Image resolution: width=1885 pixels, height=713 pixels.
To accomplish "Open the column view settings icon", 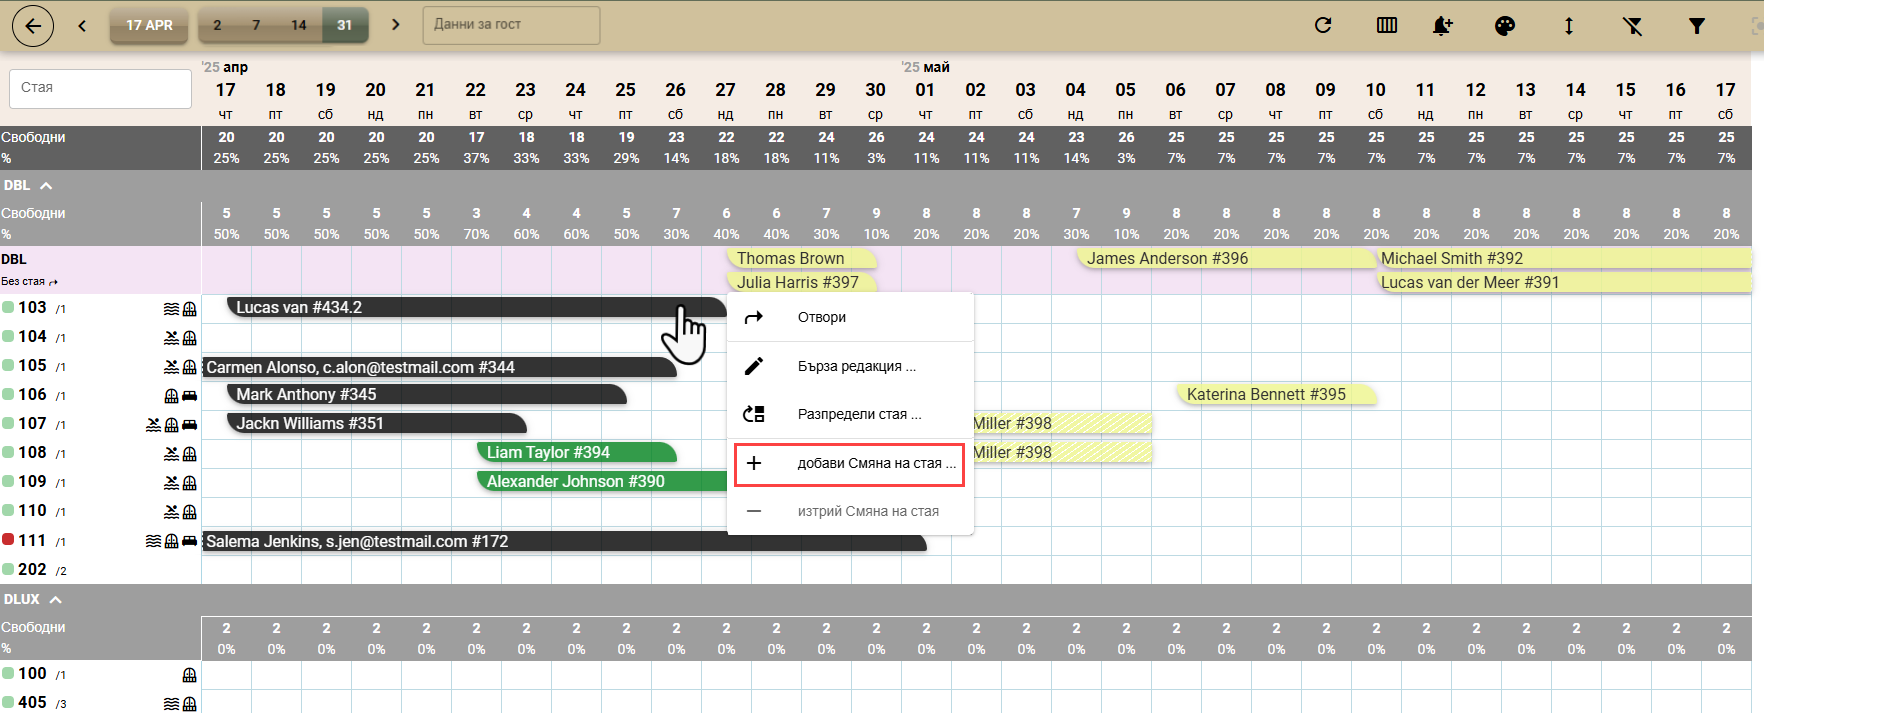I will [x=1387, y=26].
